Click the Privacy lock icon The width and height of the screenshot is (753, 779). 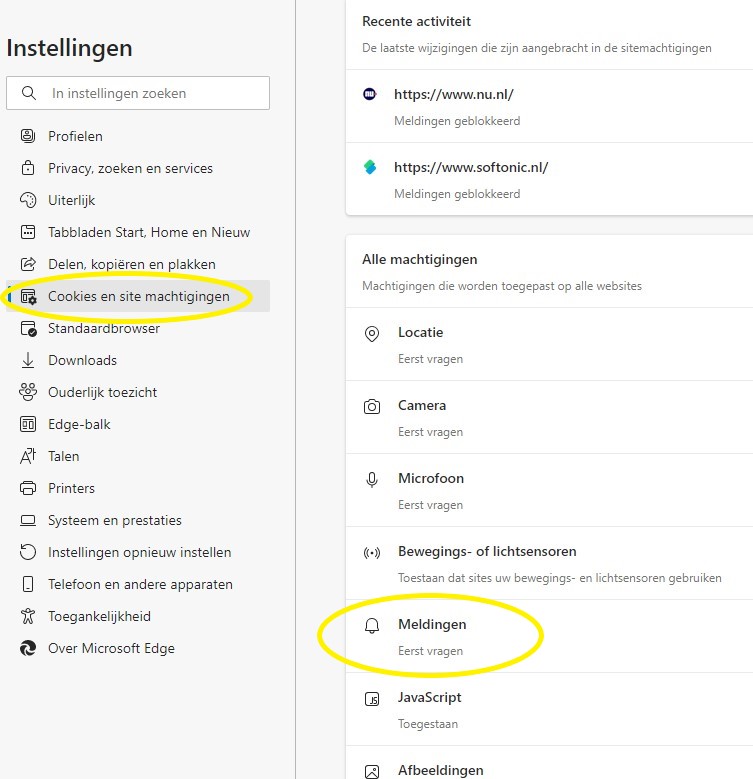[28, 168]
